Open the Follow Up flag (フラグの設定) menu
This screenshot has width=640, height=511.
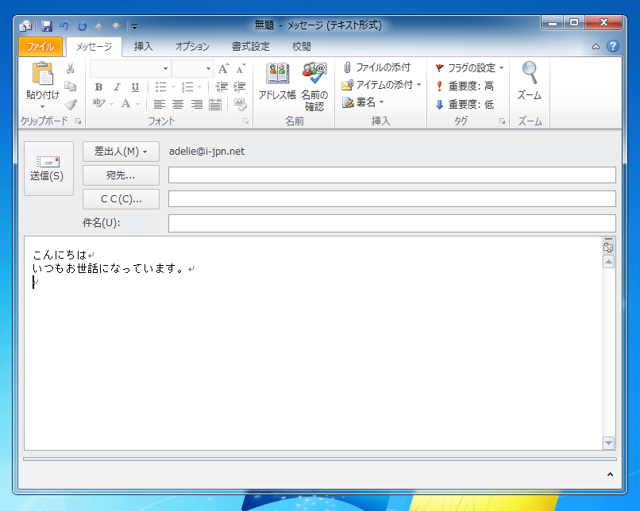pos(469,68)
